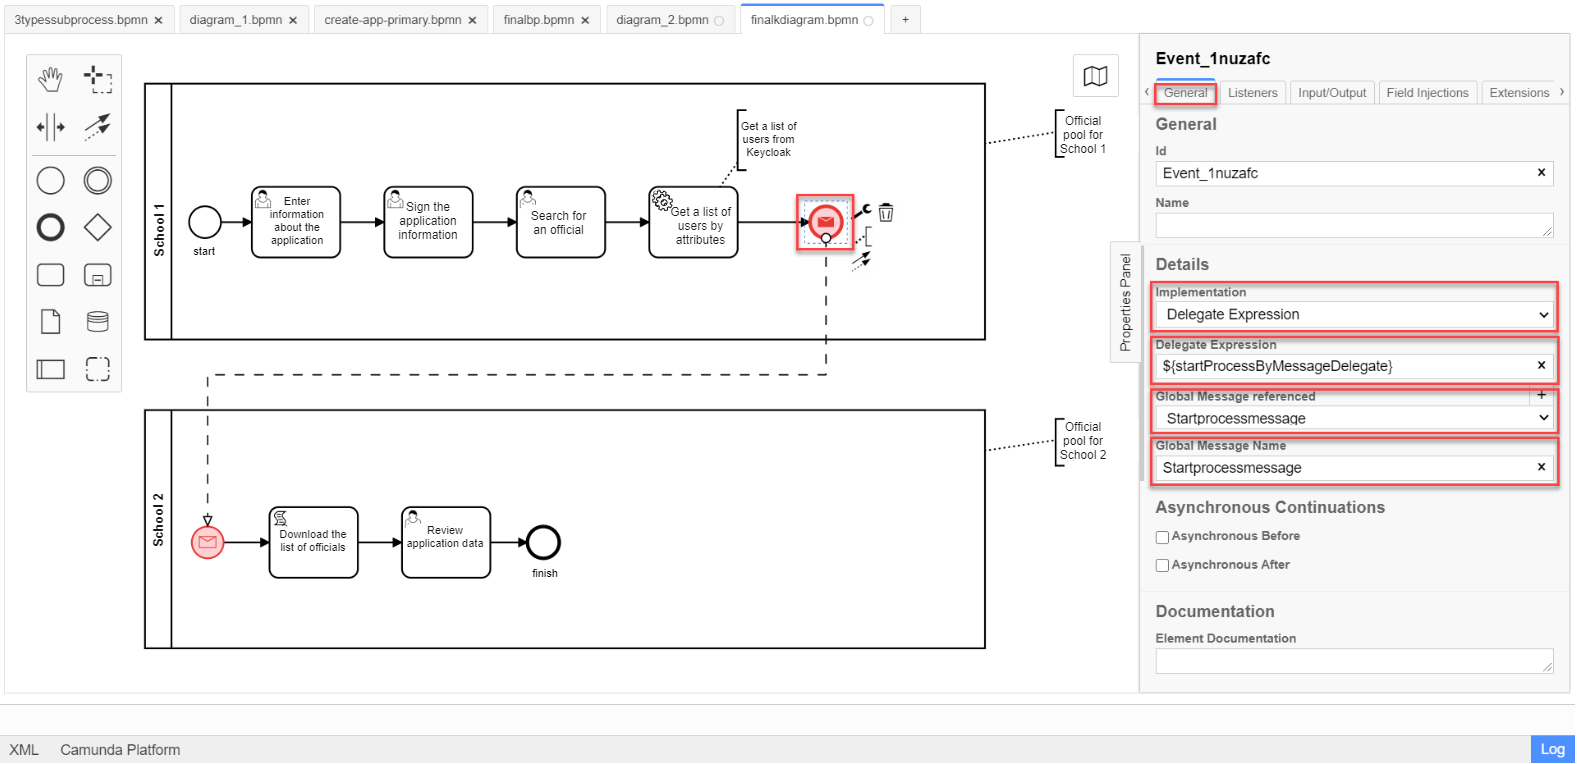The image size is (1577, 764).
Task: Activate the Global Connect tool
Action: point(98,127)
